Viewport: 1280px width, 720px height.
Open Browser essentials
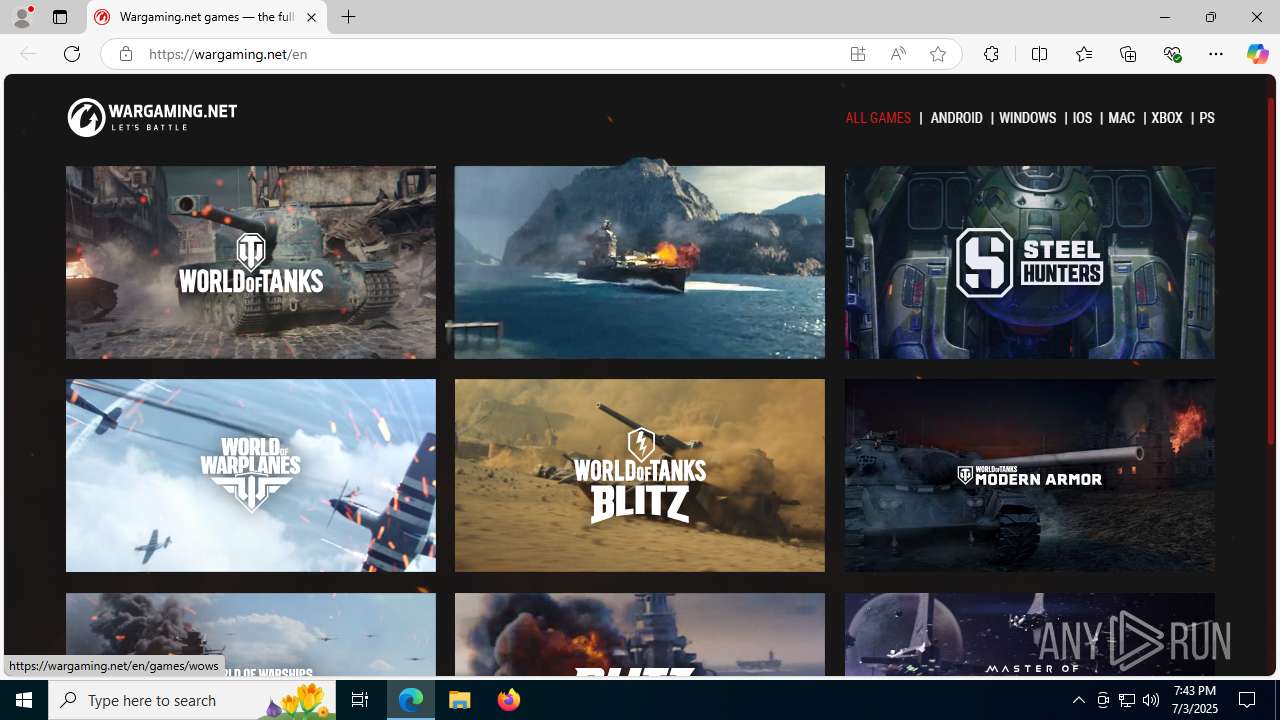pyautogui.click(x=1172, y=54)
